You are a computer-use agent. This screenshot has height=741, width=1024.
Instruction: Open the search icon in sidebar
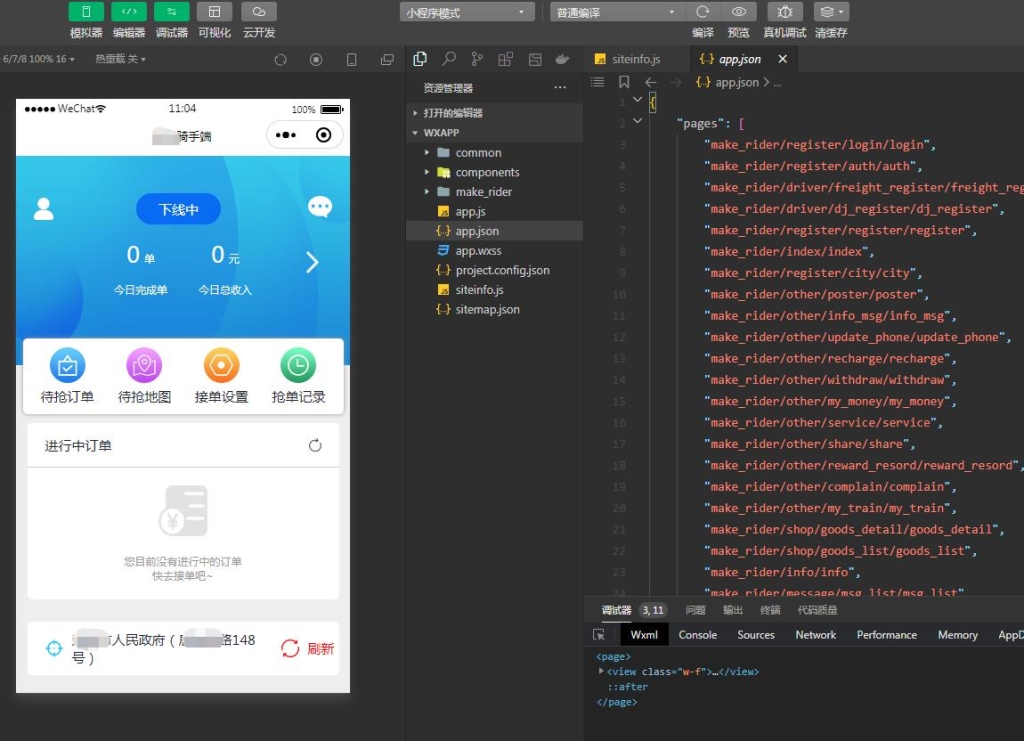pyautogui.click(x=449, y=59)
